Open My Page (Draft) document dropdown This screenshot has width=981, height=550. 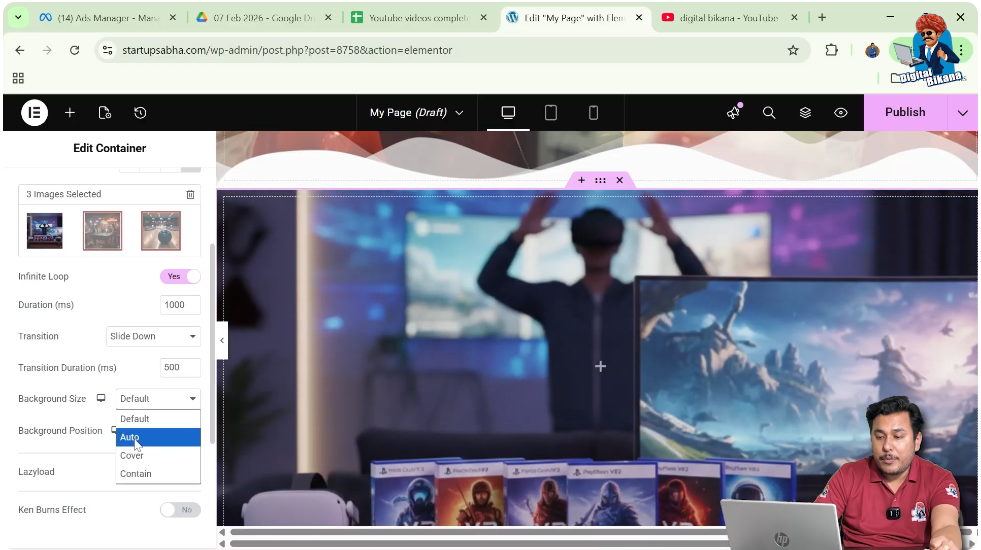(417, 113)
